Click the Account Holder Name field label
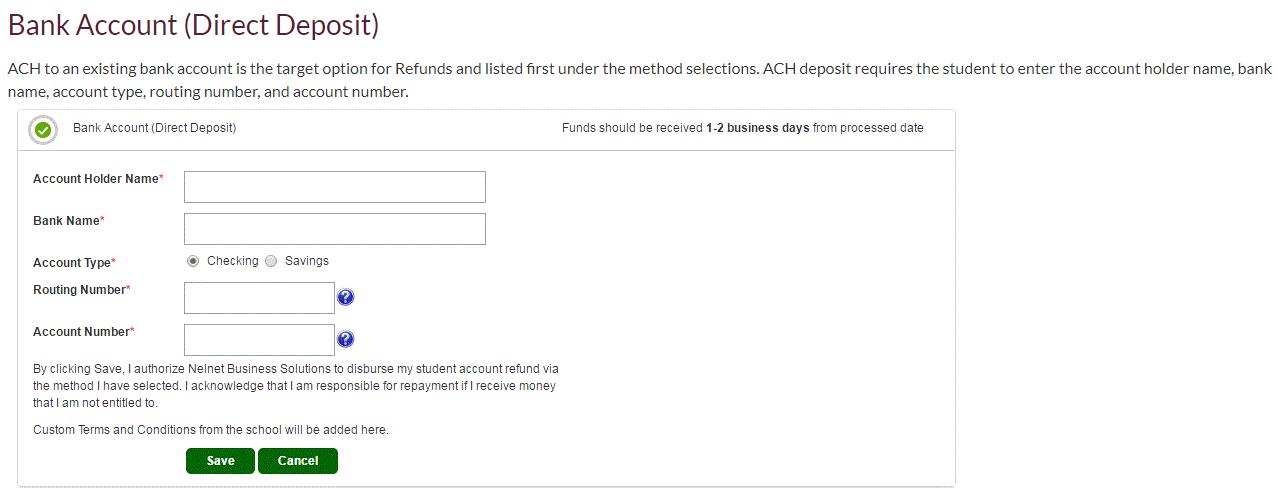This screenshot has width=1276, height=504. point(98,179)
